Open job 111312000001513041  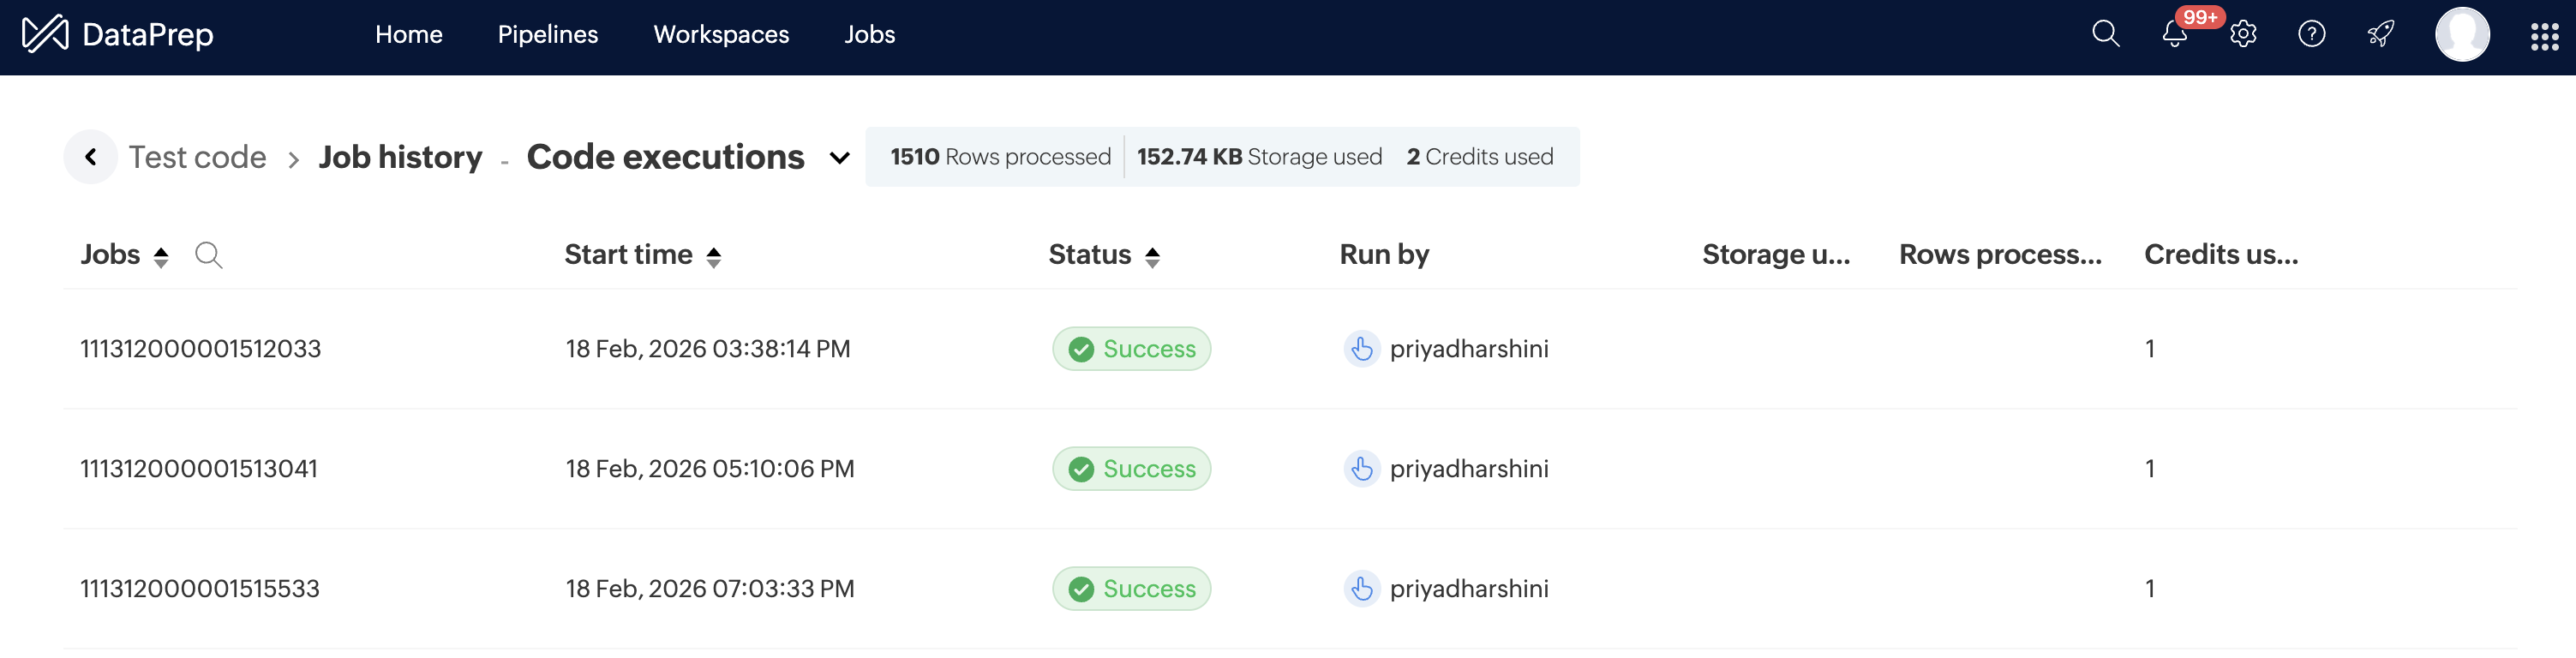click(x=199, y=469)
